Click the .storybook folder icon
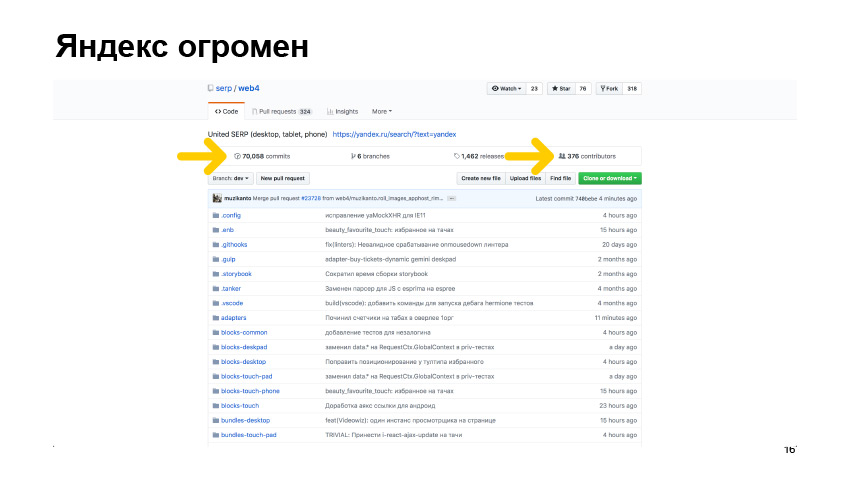 (216, 274)
